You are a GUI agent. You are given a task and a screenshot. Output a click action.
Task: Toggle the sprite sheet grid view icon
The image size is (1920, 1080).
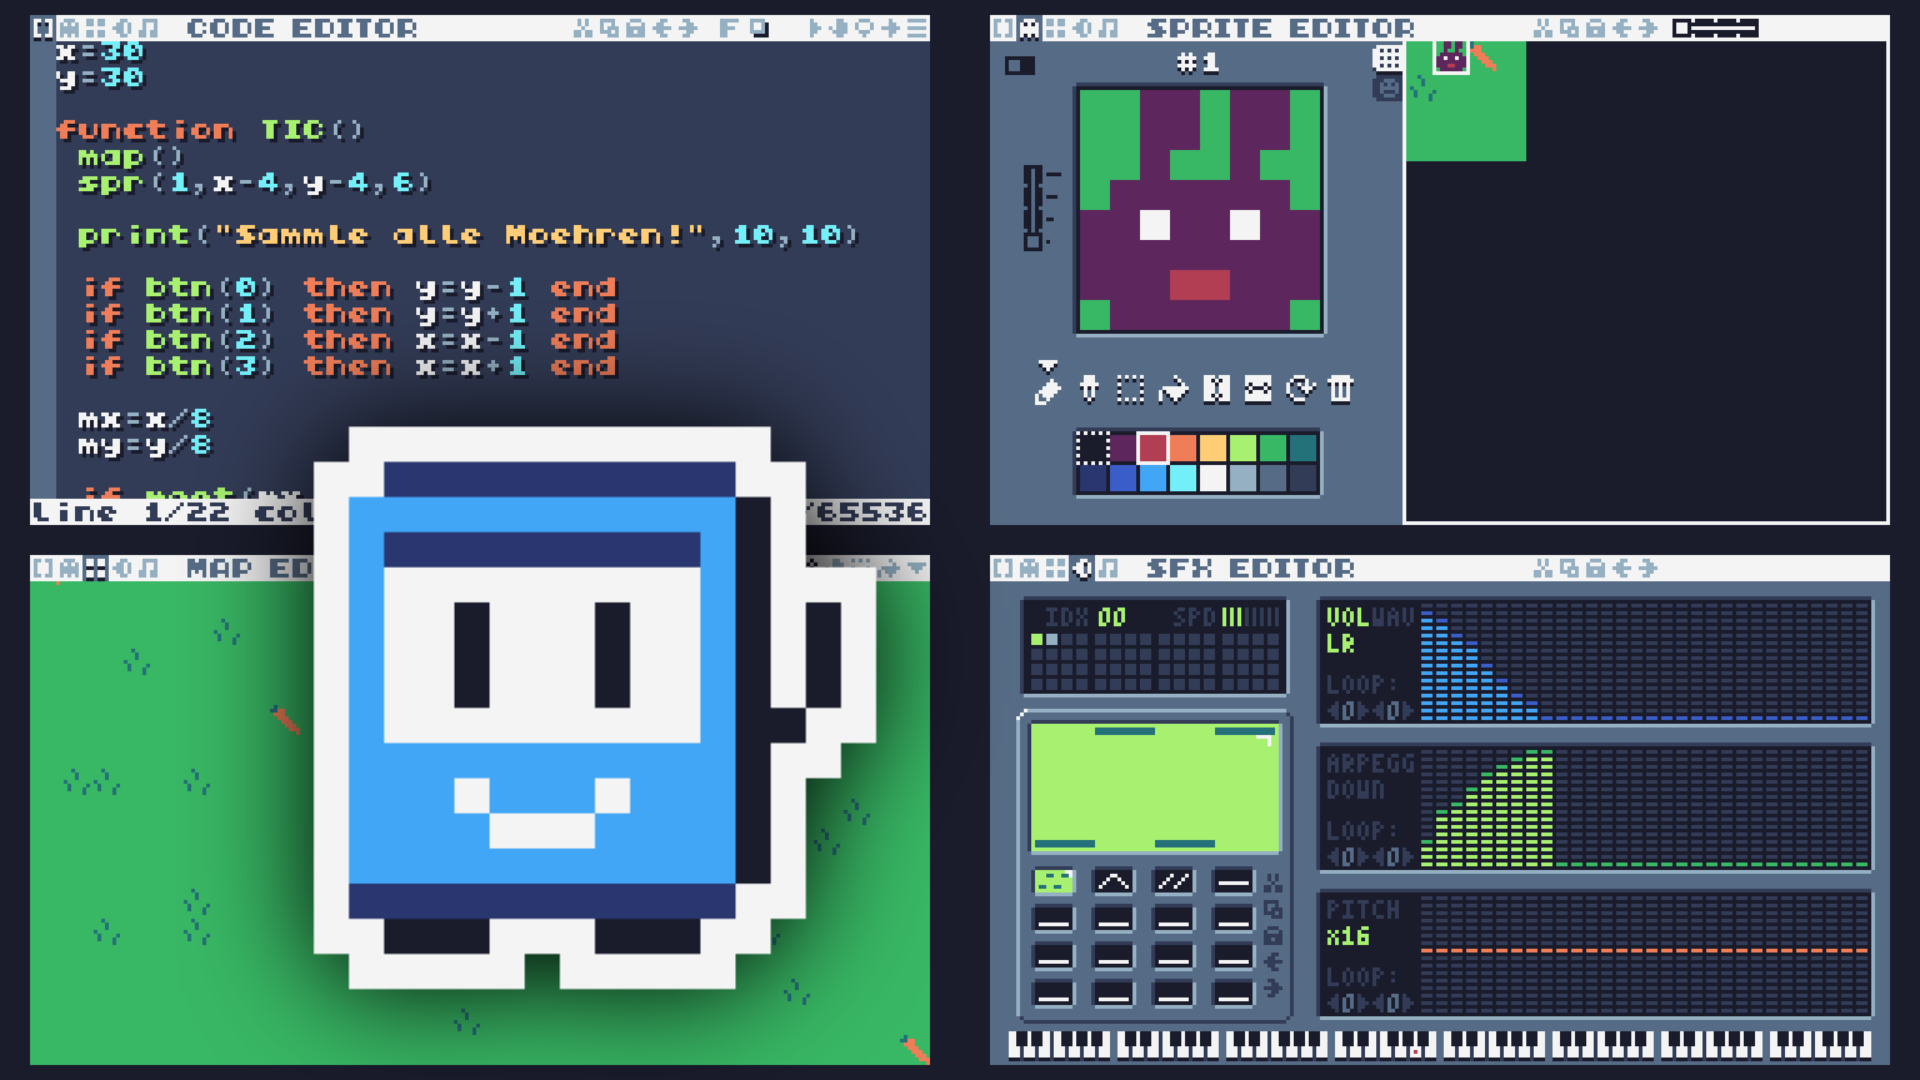[x=1387, y=59]
